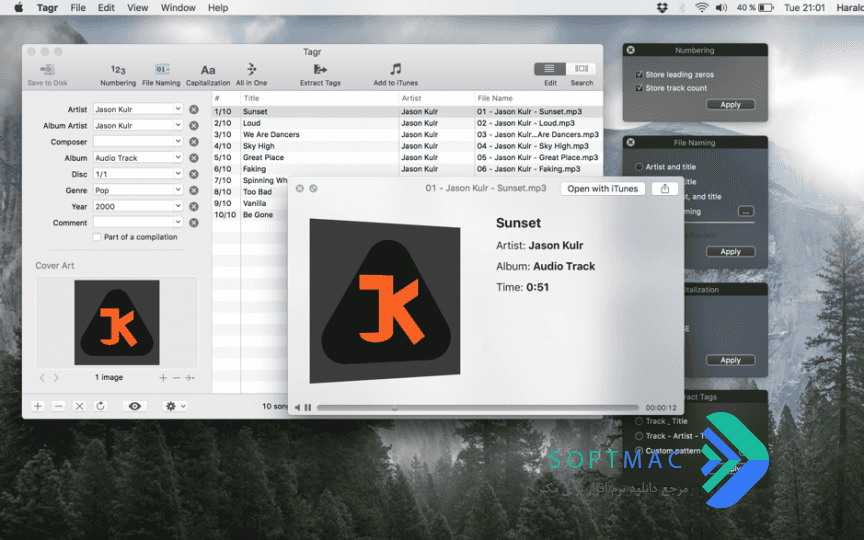Remove file with the minus button

(x=58, y=406)
